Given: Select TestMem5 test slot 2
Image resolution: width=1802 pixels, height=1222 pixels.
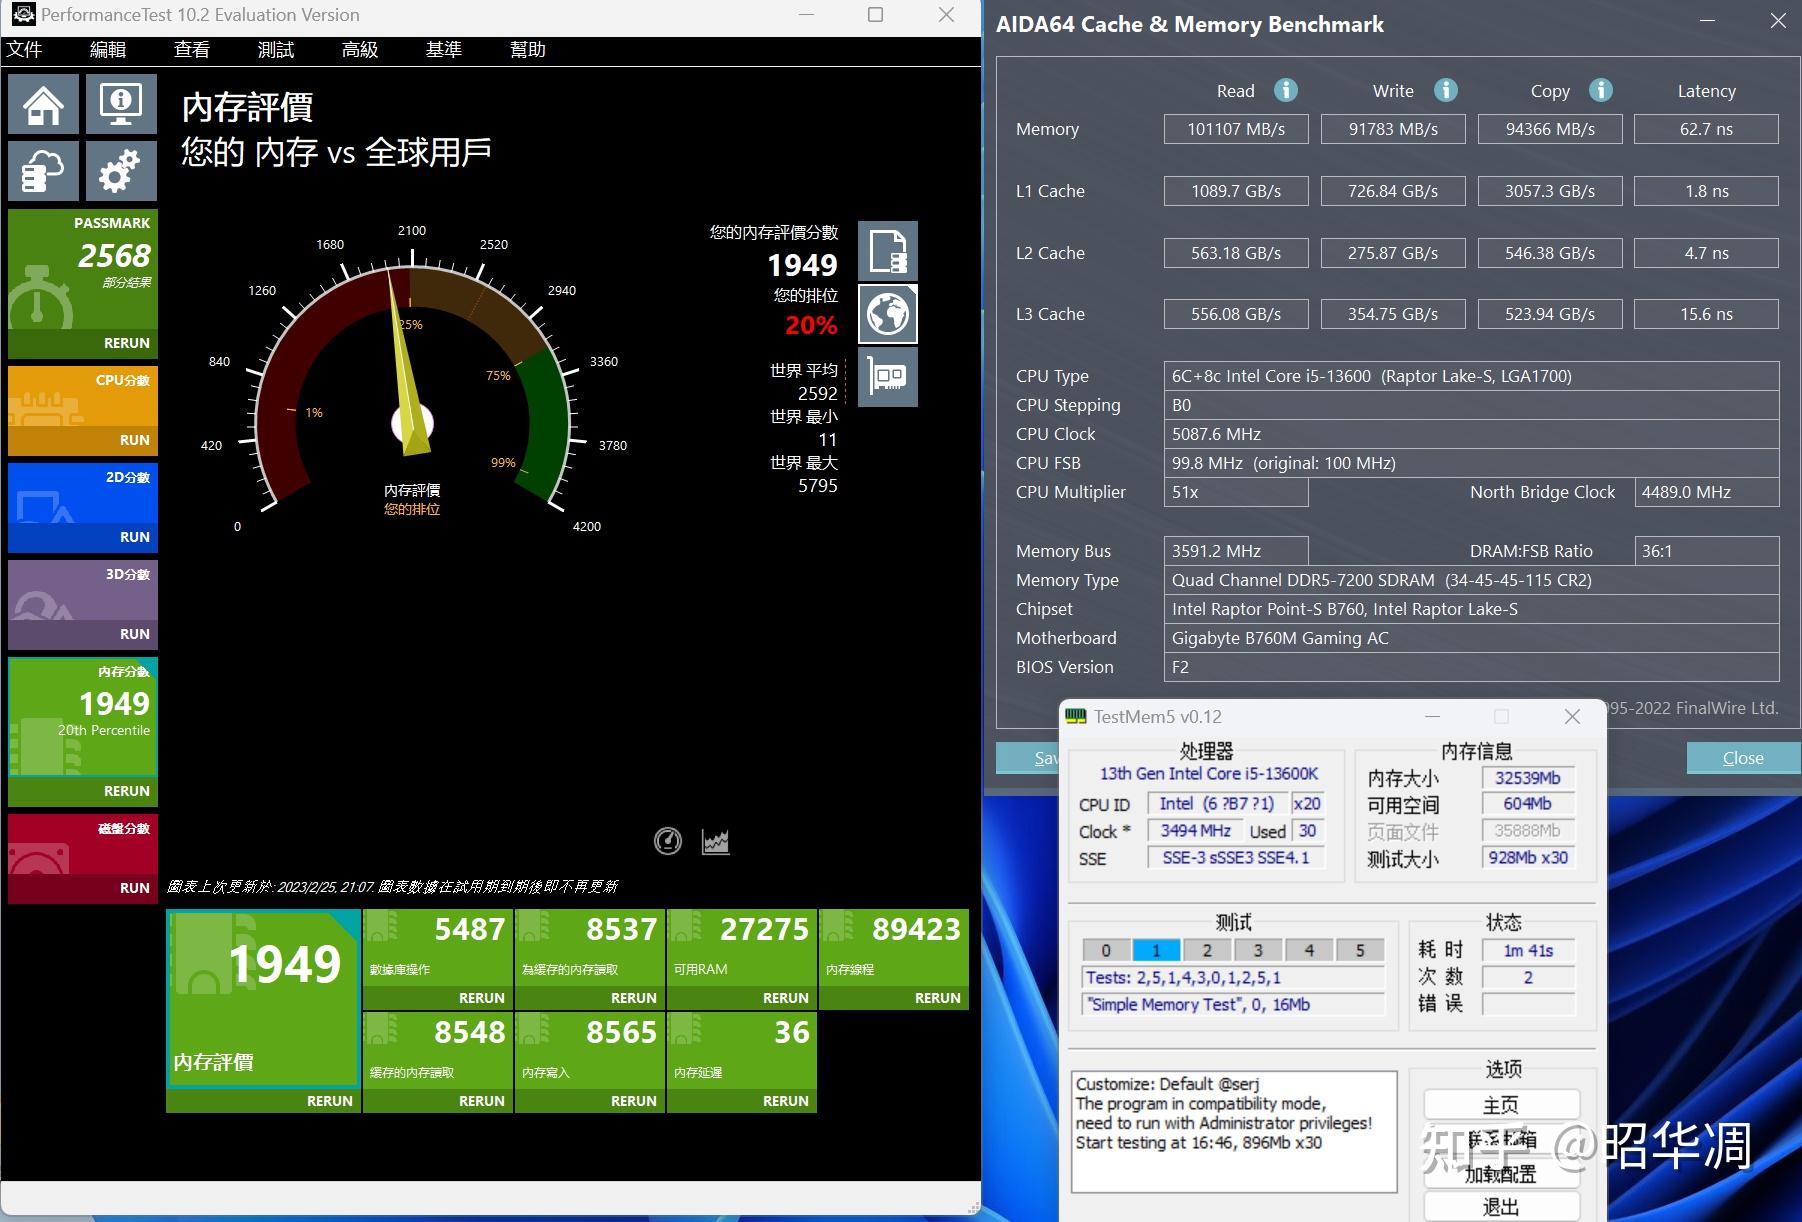Looking at the screenshot, I should [x=1207, y=950].
